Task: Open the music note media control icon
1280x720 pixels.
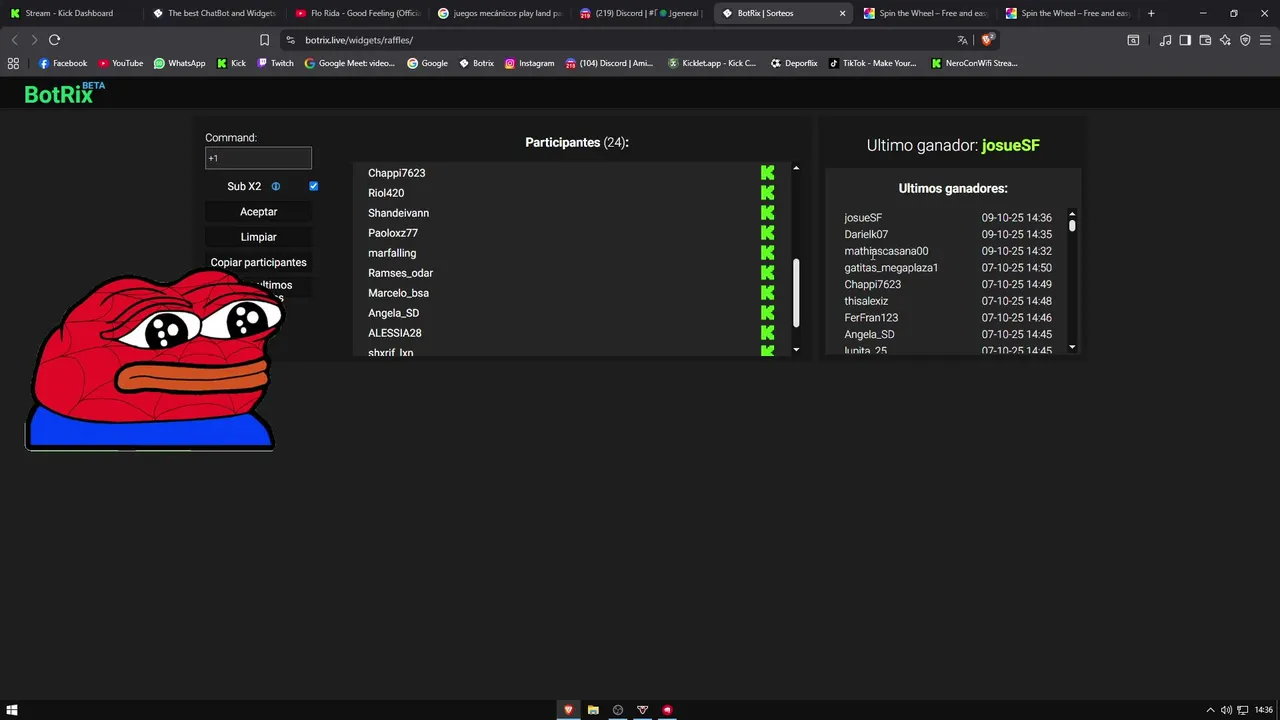Action: (x=1165, y=40)
